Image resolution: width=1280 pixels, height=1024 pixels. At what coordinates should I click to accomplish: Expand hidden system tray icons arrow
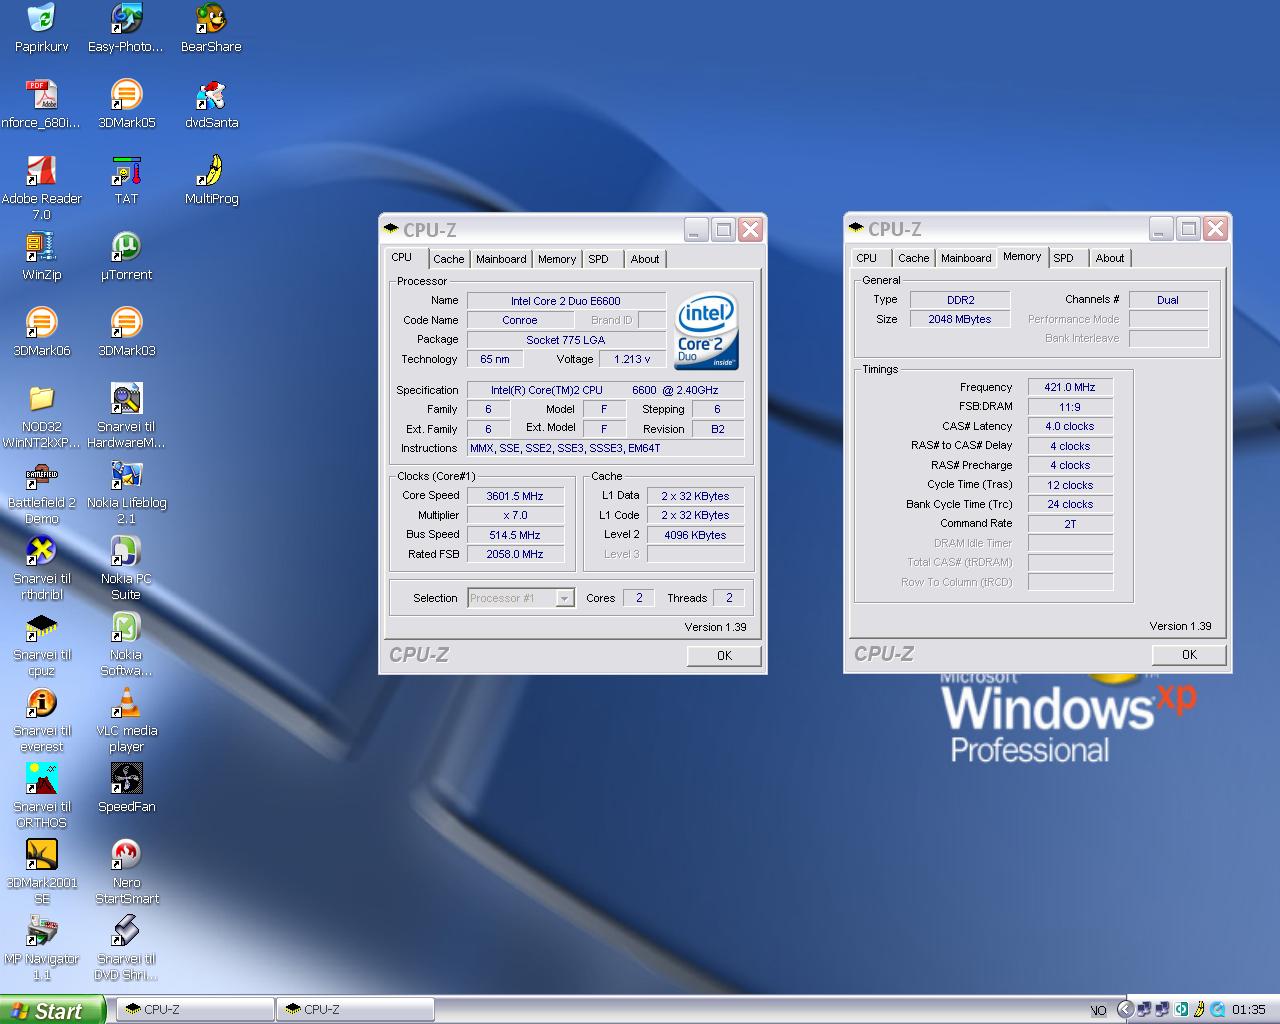(x=1125, y=1010)
